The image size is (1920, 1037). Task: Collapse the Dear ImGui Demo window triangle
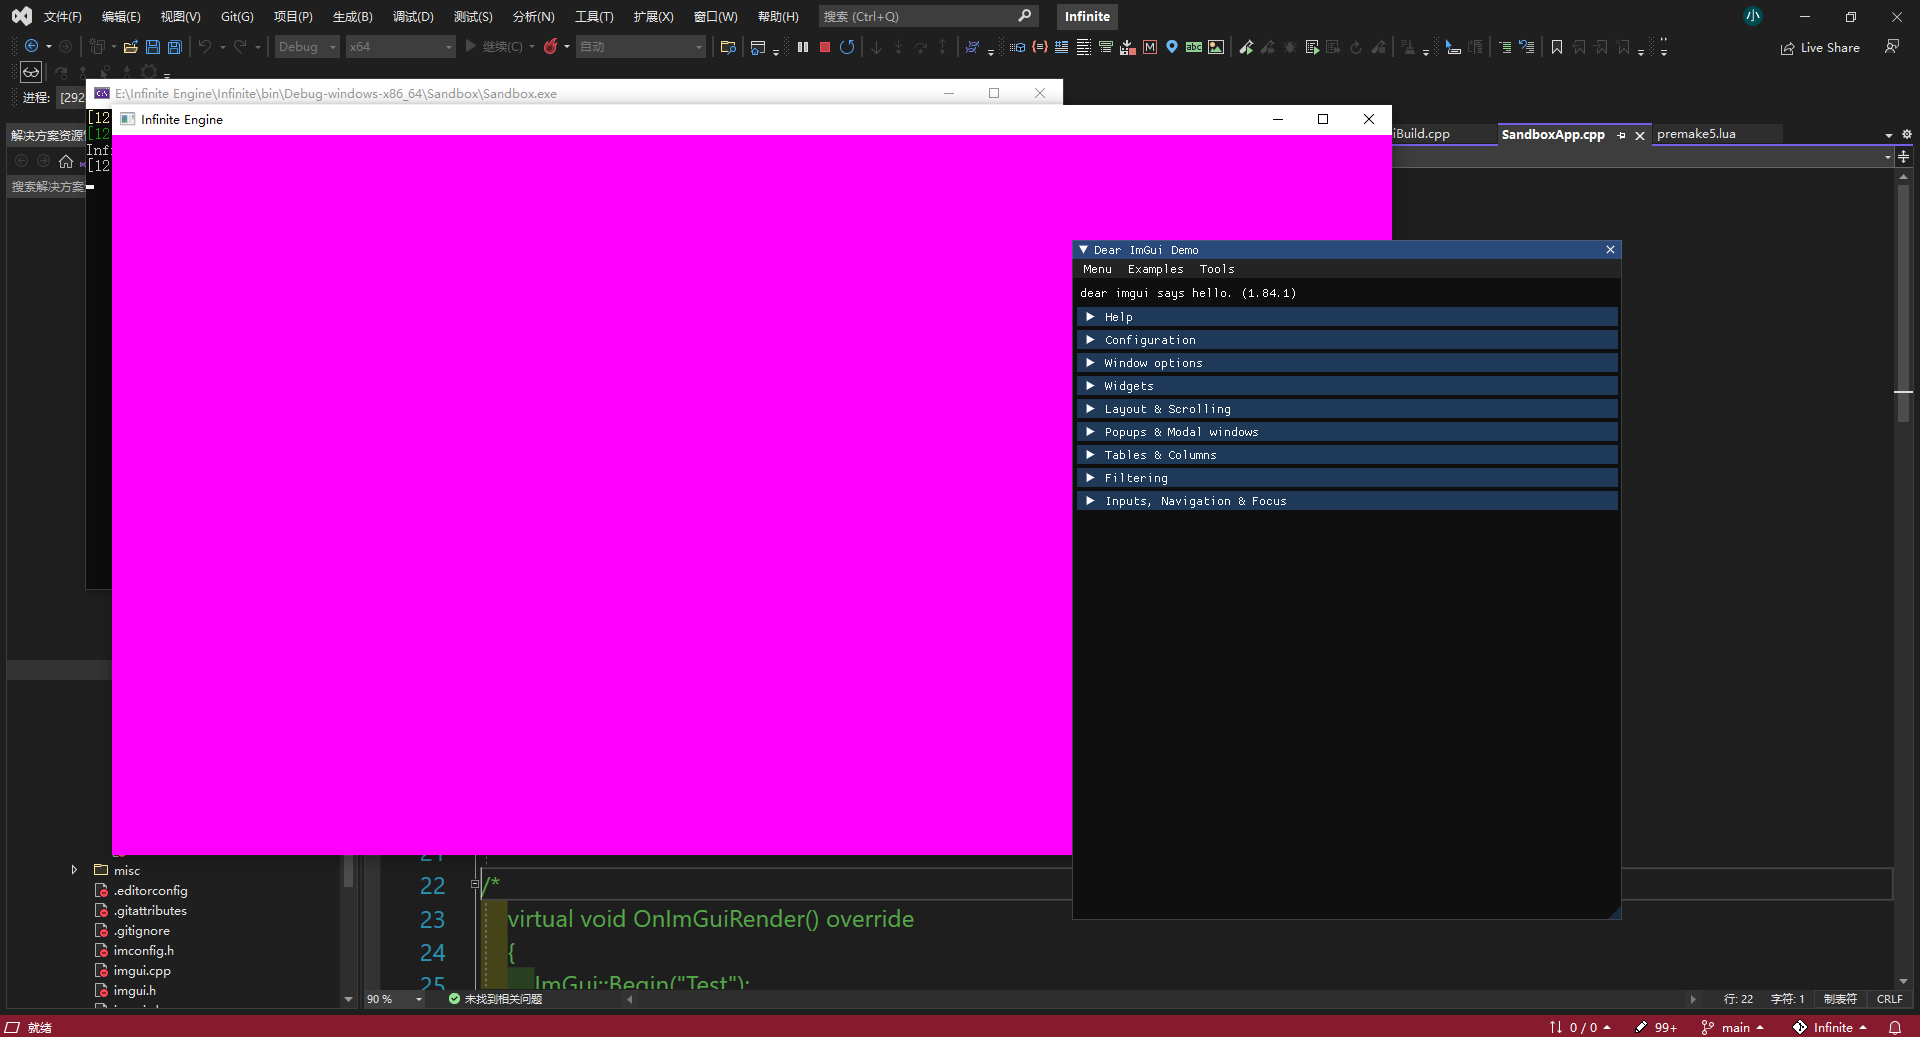coord(1083,250)
